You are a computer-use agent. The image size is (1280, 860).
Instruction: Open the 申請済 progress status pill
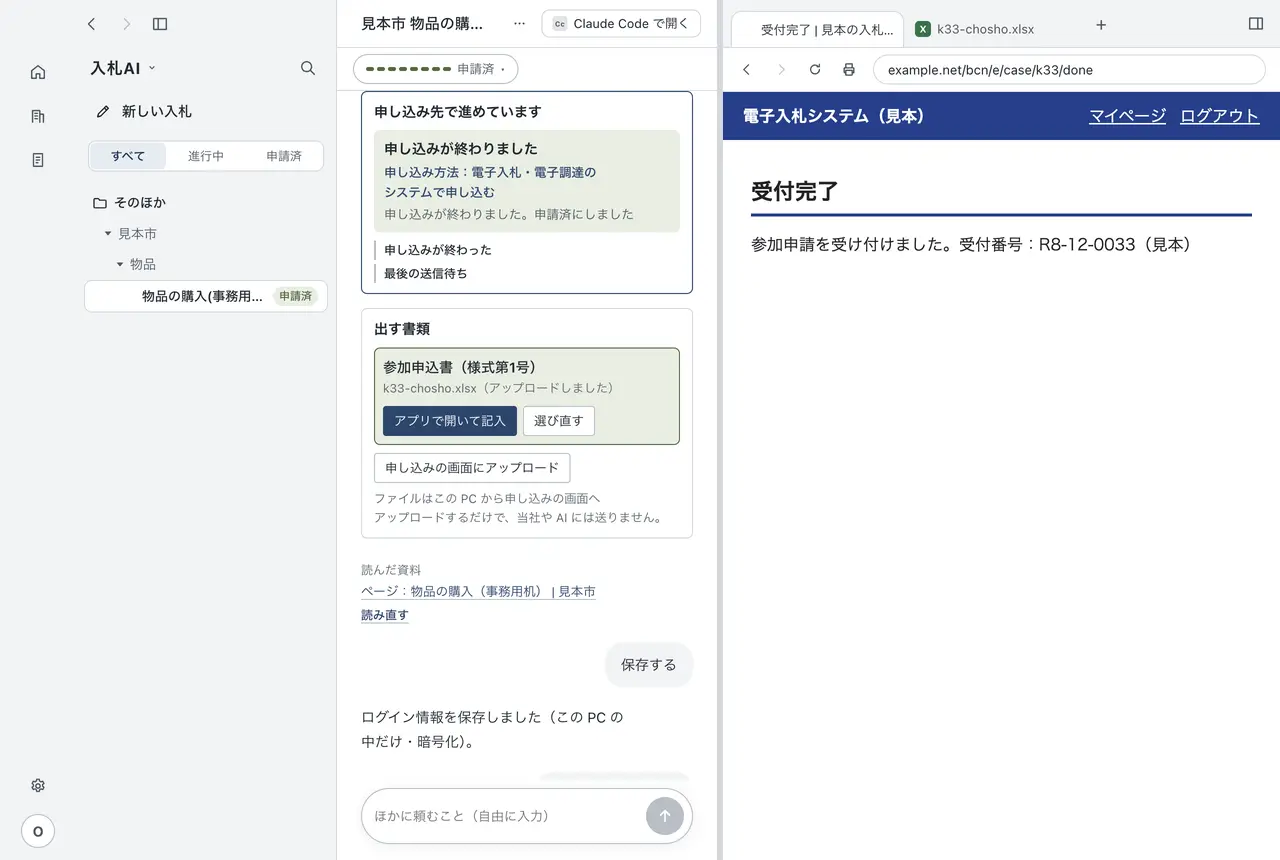point(436,69)
